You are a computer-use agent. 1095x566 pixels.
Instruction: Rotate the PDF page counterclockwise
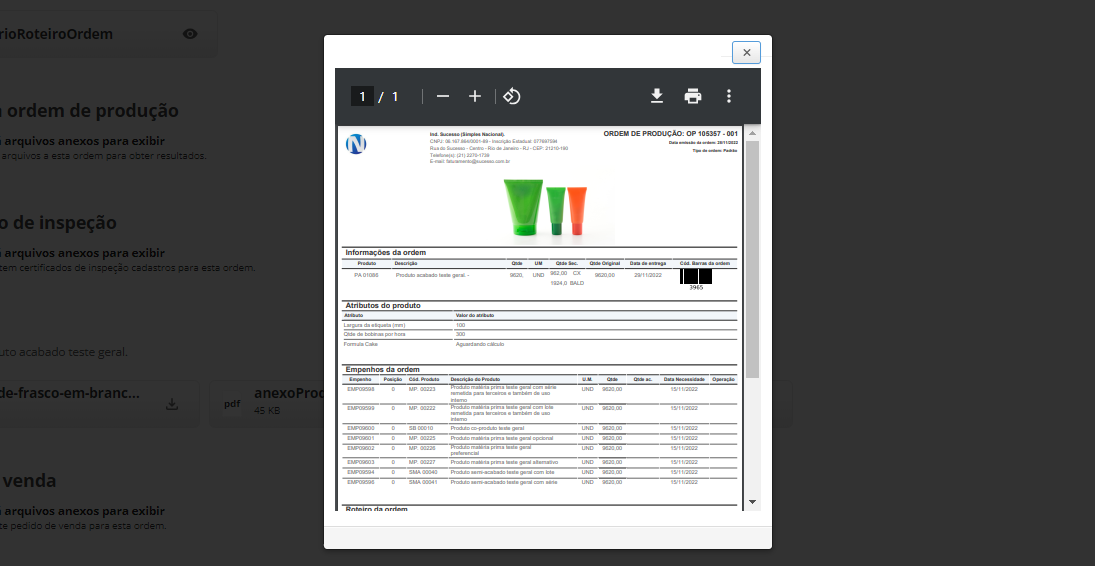tap(511, 96)
